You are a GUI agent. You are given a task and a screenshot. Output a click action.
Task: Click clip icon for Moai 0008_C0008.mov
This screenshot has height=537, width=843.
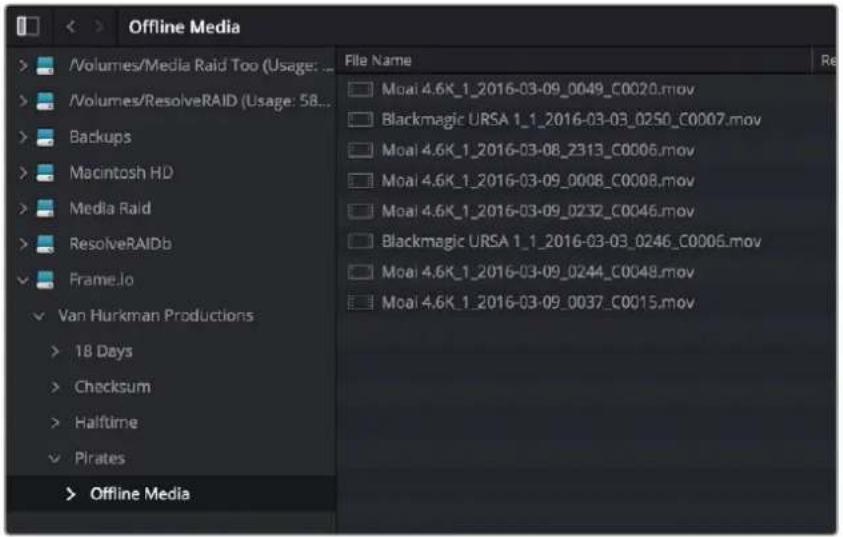point(360,181)
